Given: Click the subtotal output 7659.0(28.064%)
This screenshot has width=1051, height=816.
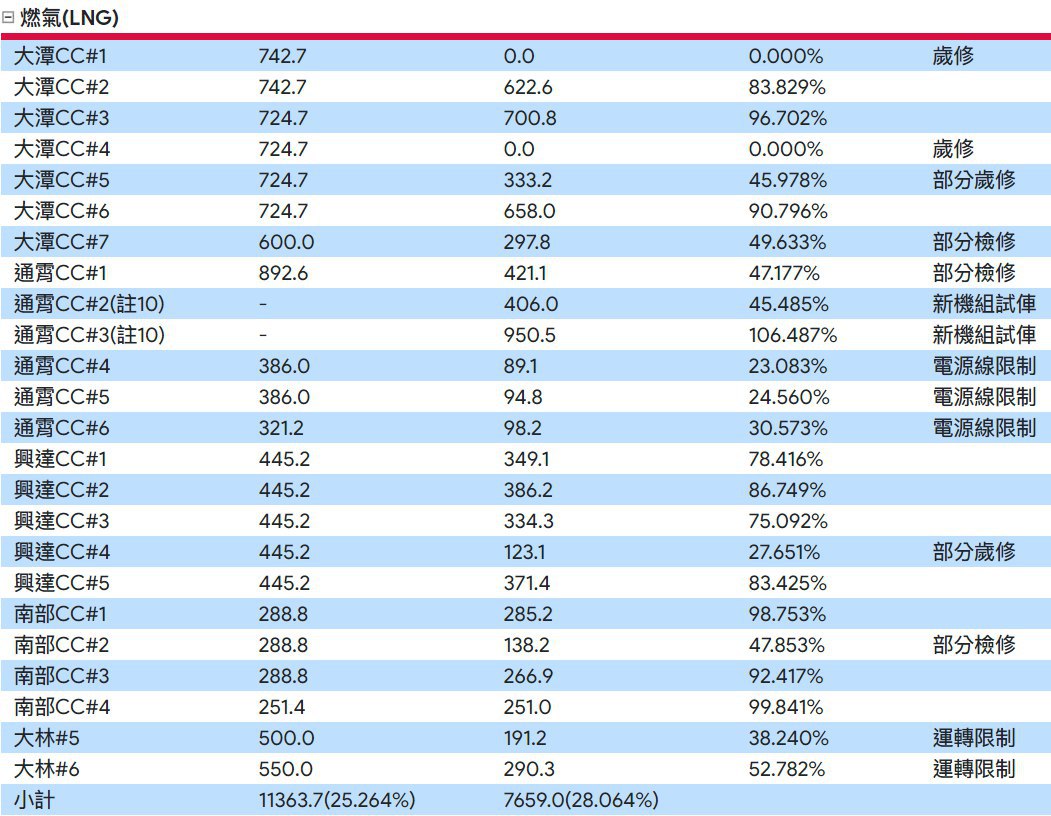Looking at the screenshot, I should coord(580,800).
